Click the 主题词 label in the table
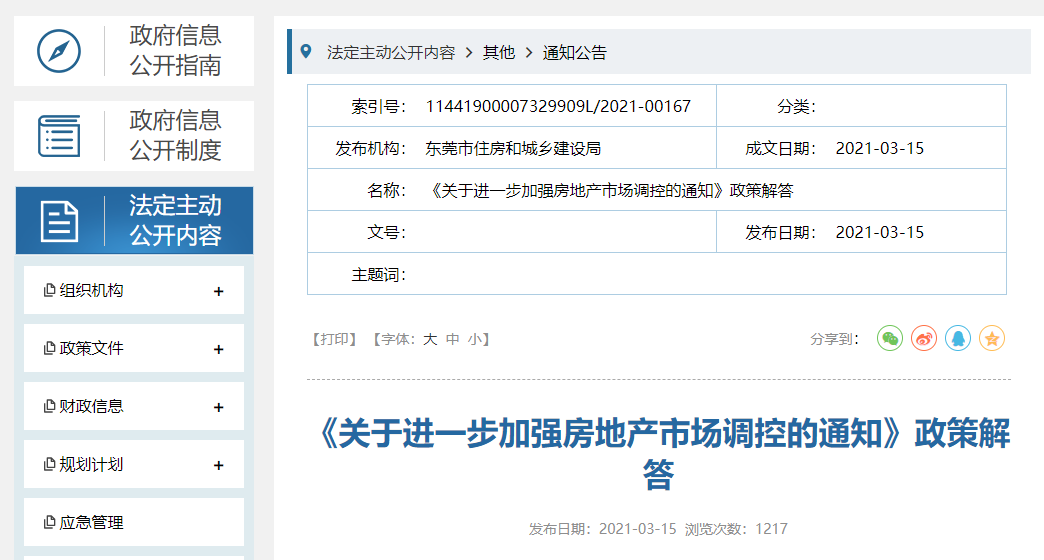The height and width of the screenshot is (560, 1044). pyautogui.click(x=378, y=274)
